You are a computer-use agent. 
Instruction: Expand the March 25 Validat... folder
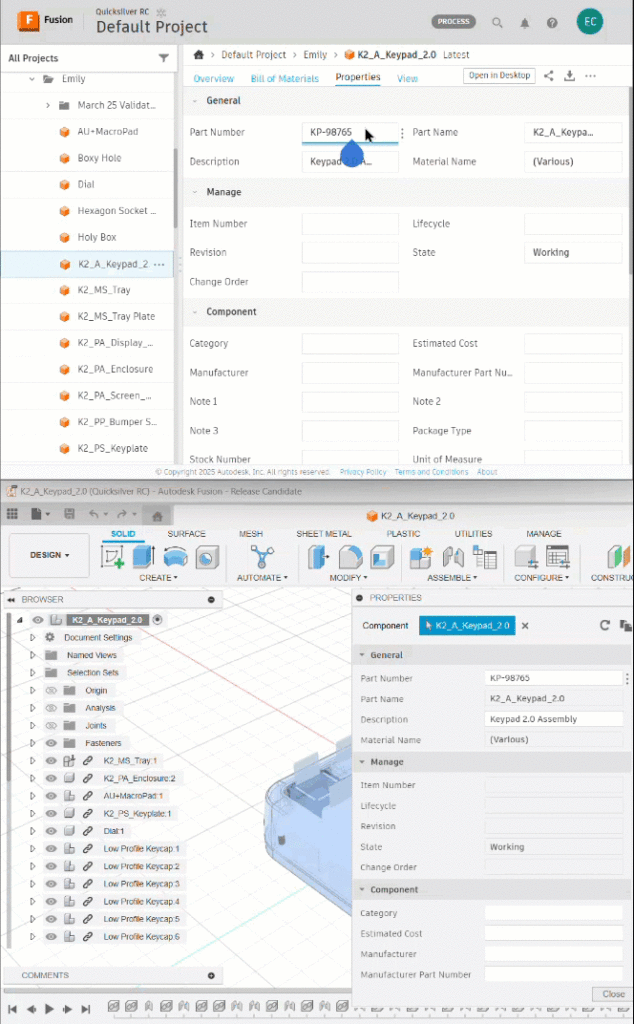(48, 105)
